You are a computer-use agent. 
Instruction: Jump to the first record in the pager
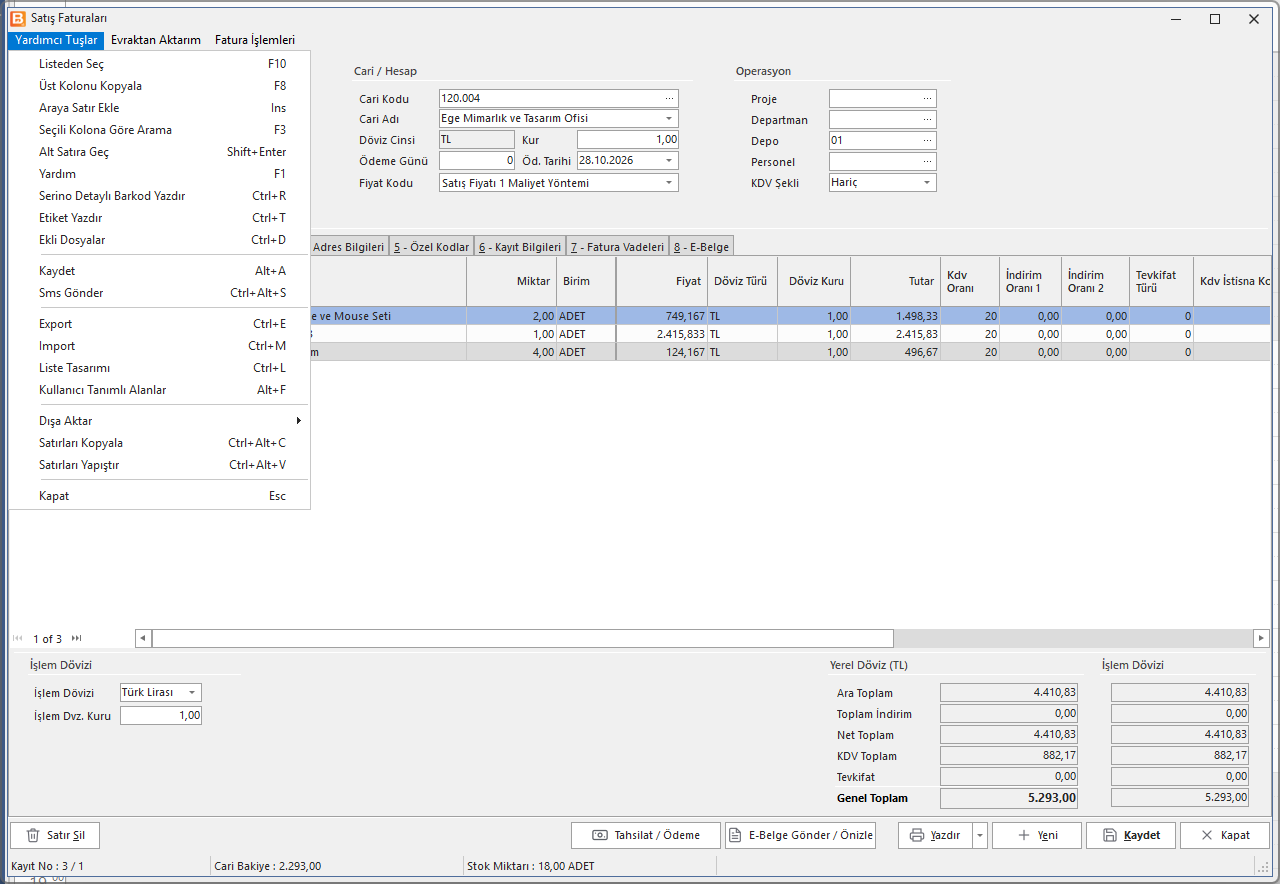point(18,638)
